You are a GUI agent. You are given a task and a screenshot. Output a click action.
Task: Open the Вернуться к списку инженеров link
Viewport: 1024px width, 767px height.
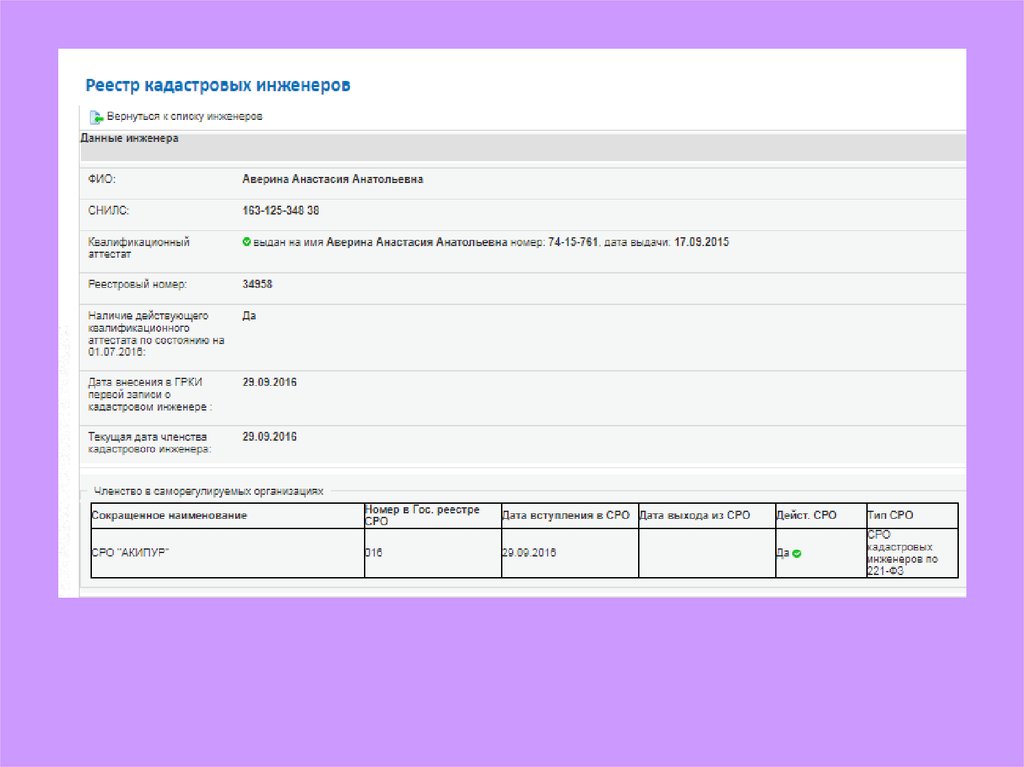click(184, 117)
